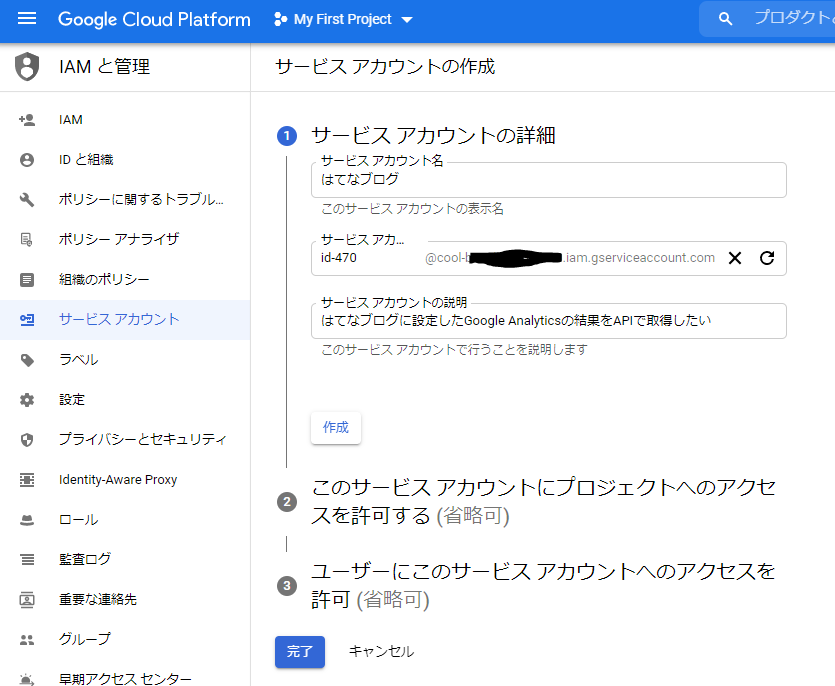
Task: Open the My First Project project selector
Action: click(x=343, y=18)
